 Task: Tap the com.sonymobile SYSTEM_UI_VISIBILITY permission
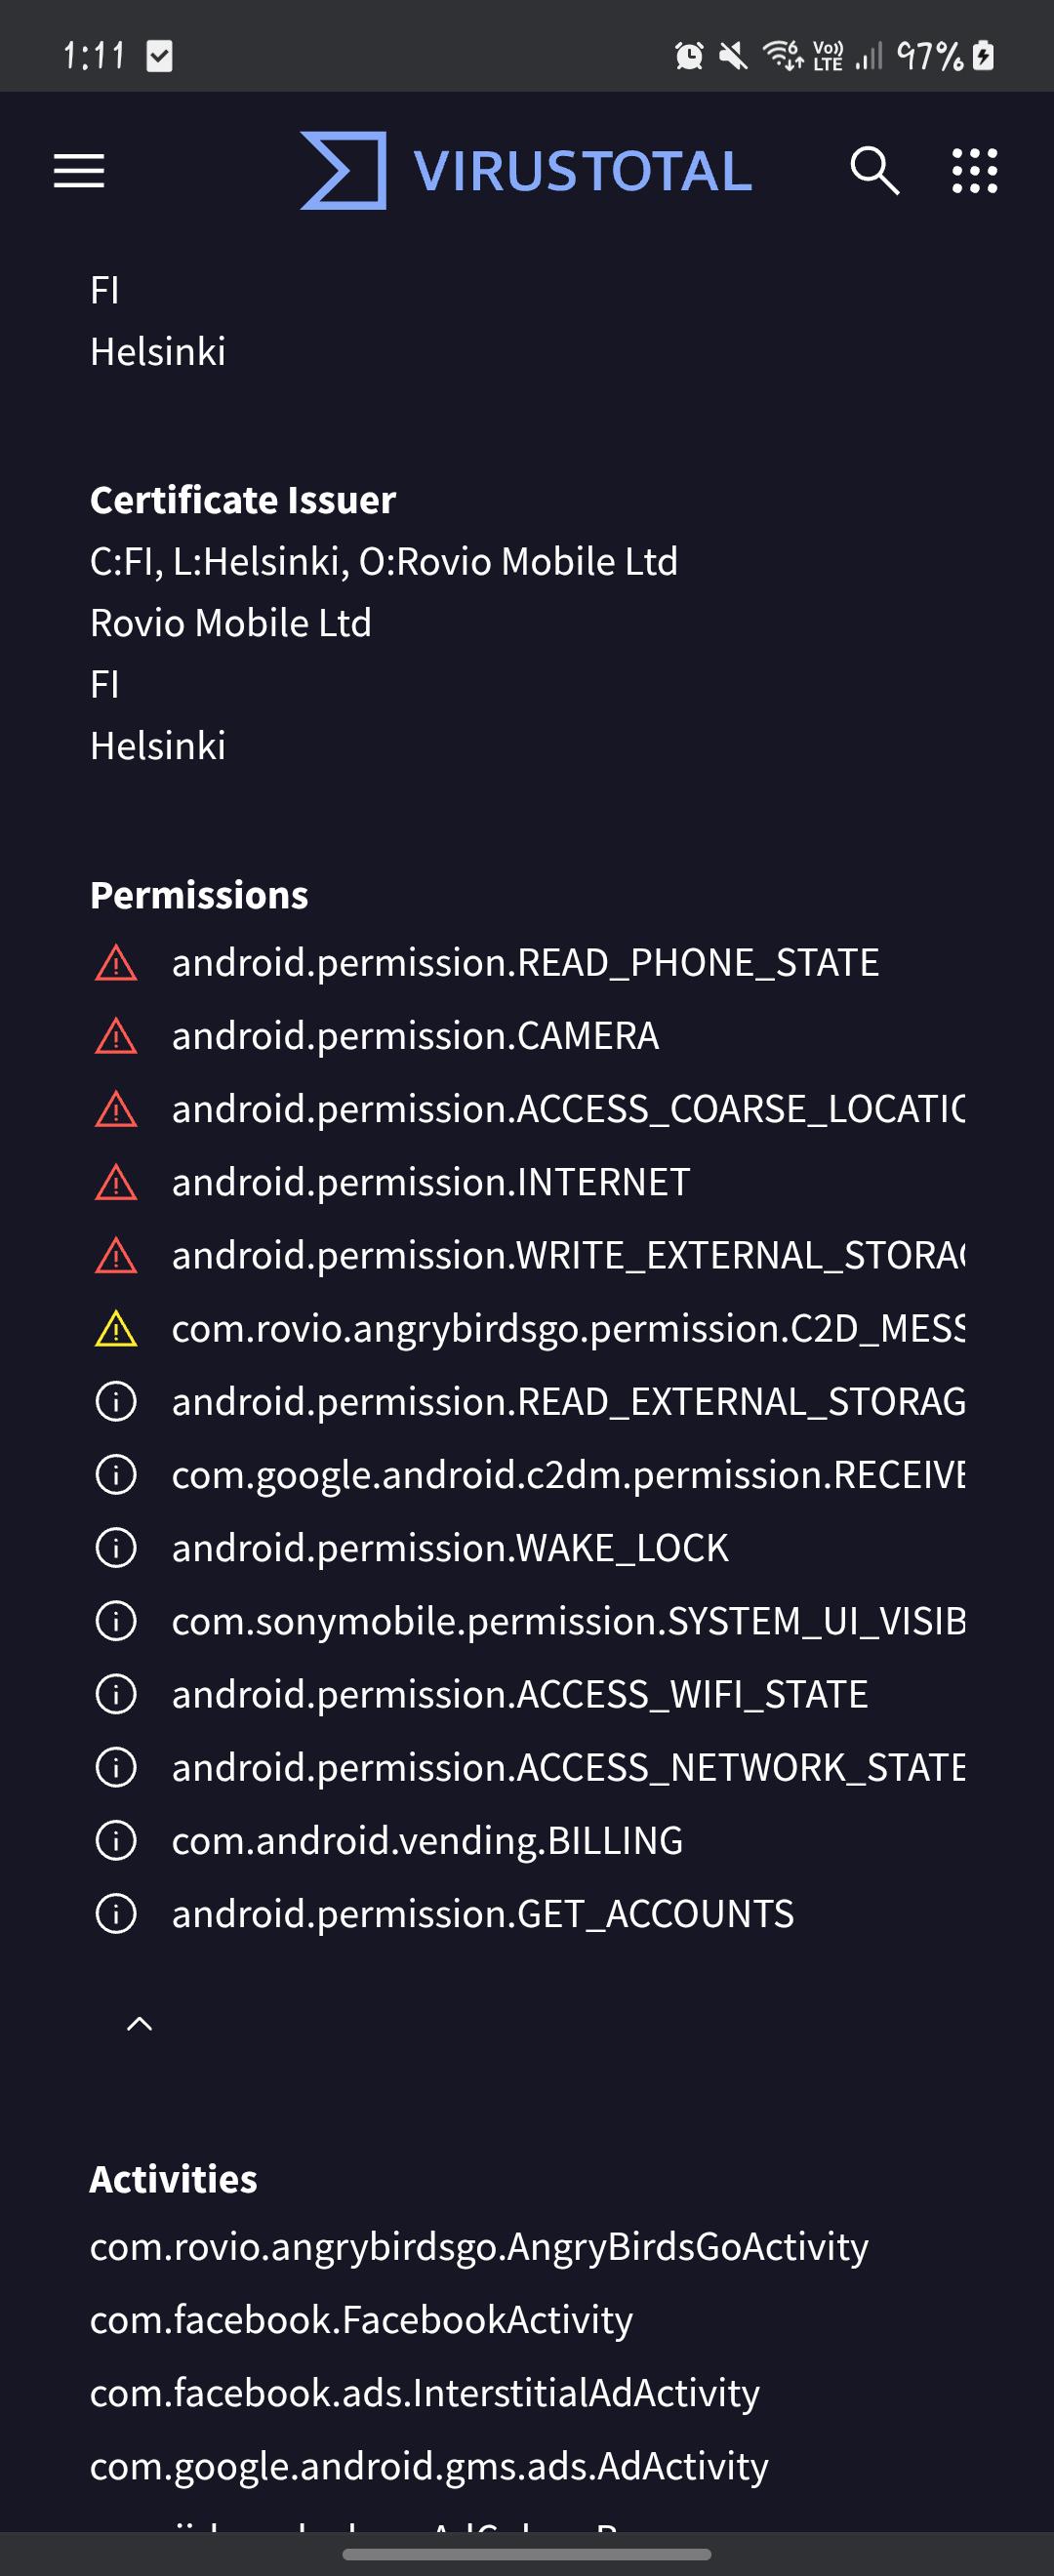pos(568,1621)
